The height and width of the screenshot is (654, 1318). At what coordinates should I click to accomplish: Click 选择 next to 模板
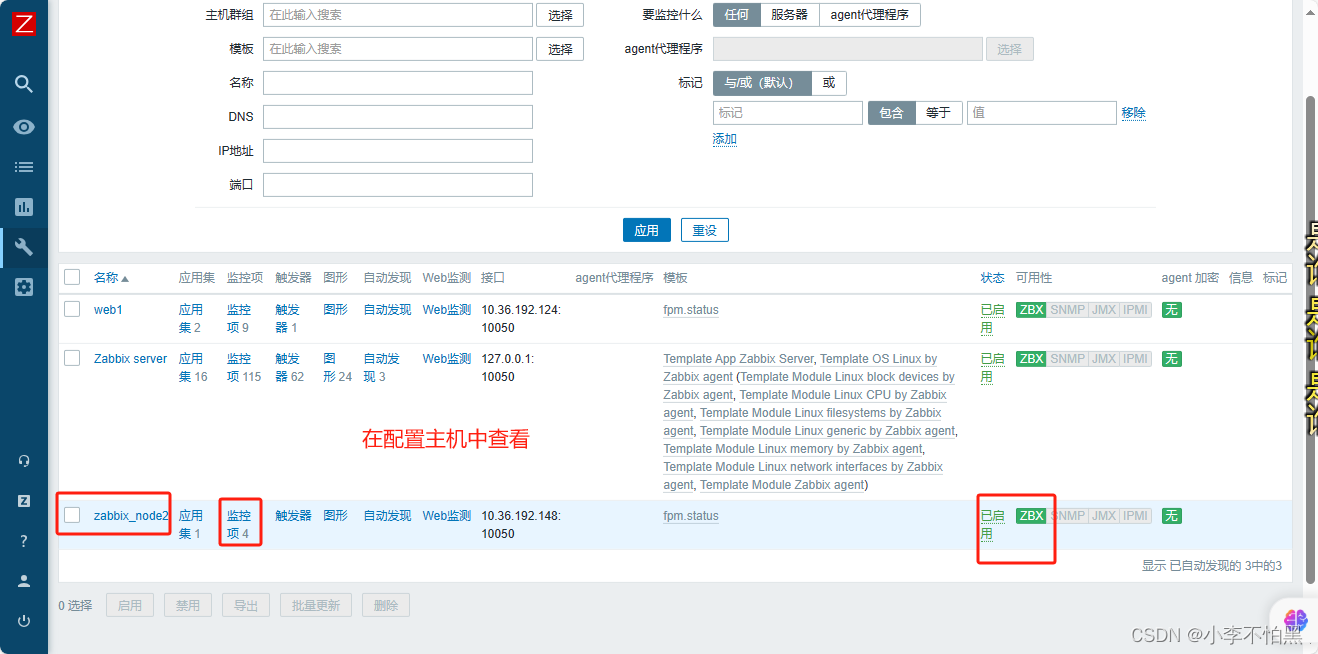pyautogui.click(x=560, y=49)
